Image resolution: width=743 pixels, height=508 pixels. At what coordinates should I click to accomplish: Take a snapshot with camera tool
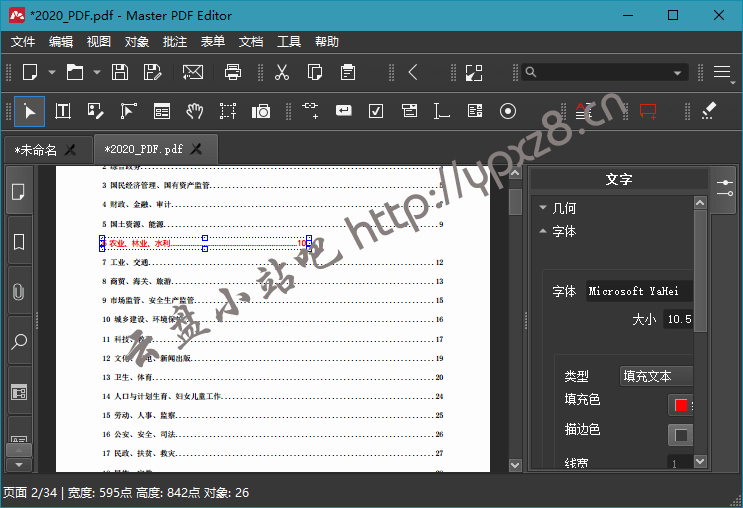261,111
